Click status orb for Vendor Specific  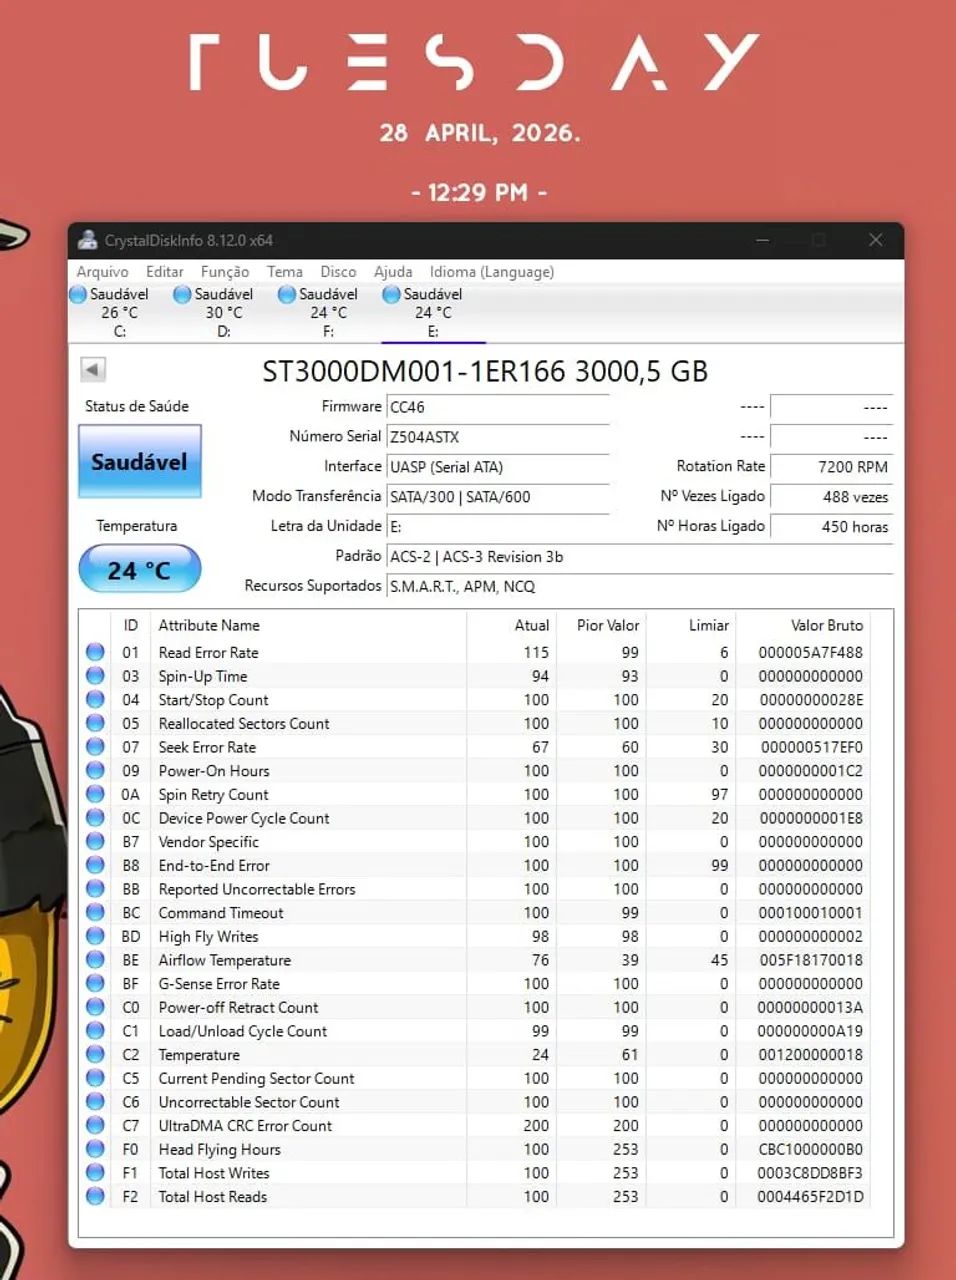pos(95,841)
